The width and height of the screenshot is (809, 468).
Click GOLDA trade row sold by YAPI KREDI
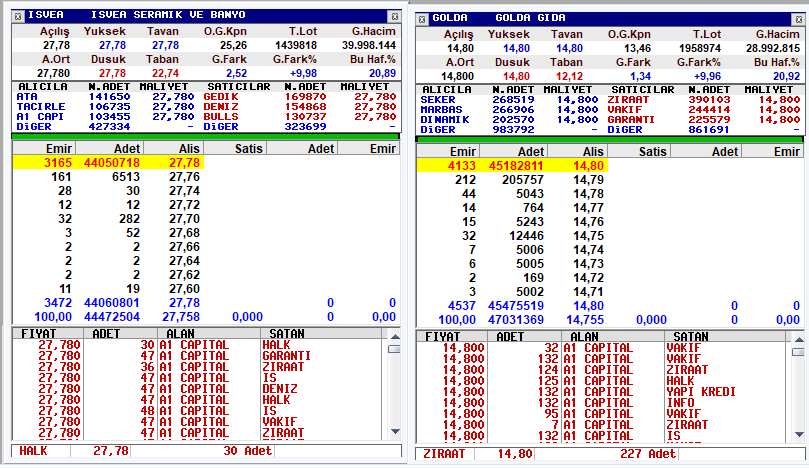click(x=603, y=392)
